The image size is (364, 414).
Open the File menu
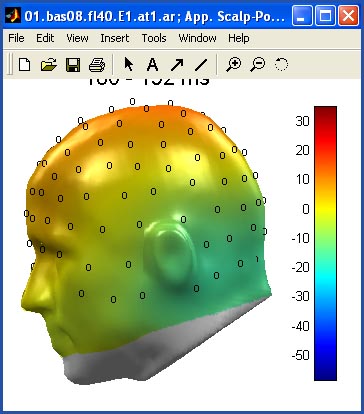pos(16,38)
